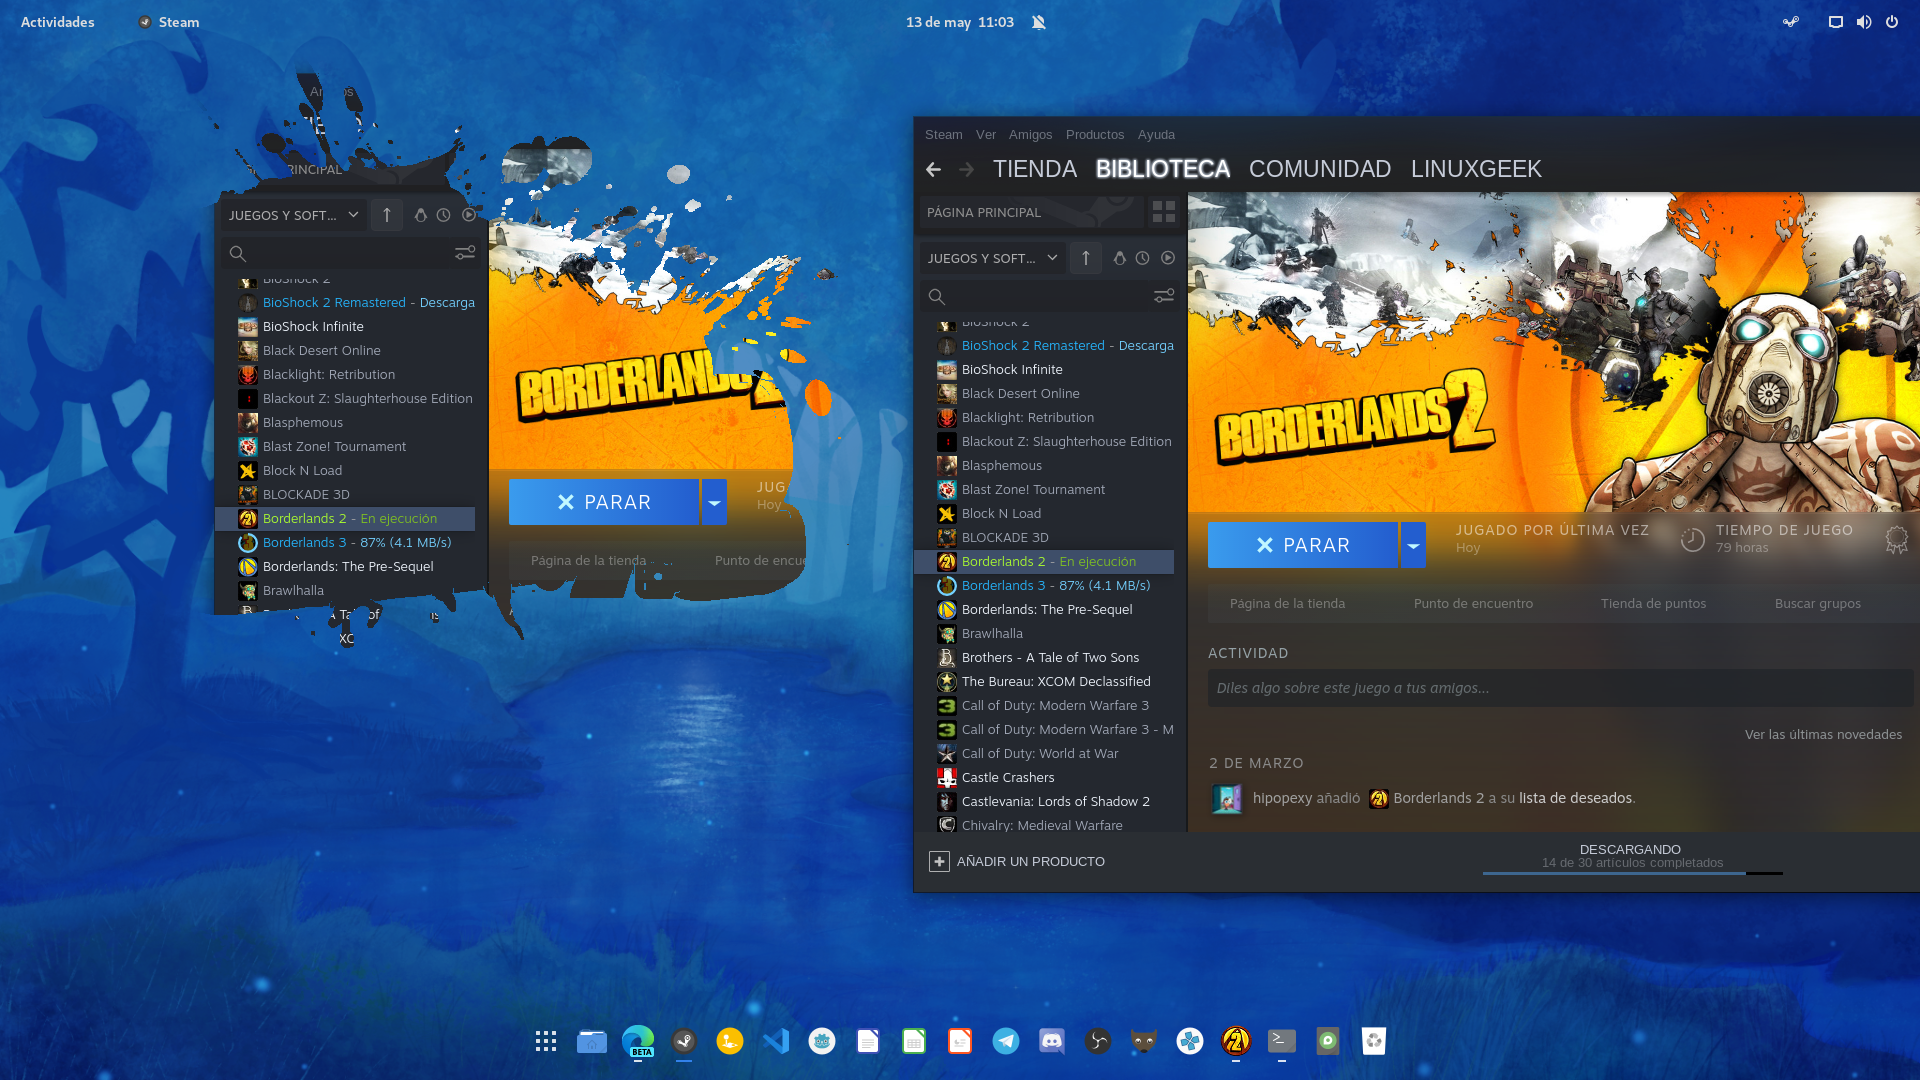
Task: Open Visual Studio Code from the dock
Action: coord(776,1041)
